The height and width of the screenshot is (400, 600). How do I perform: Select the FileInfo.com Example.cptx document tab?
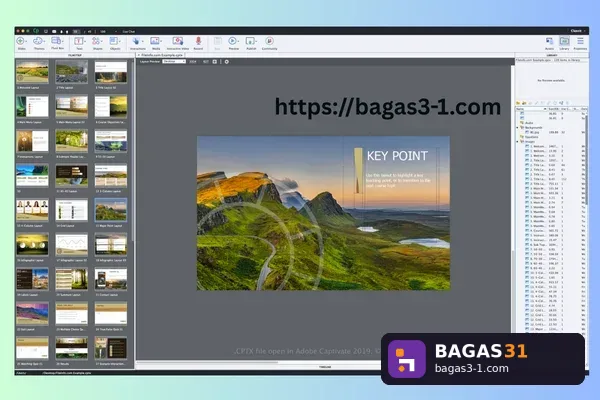coord(161,56)
